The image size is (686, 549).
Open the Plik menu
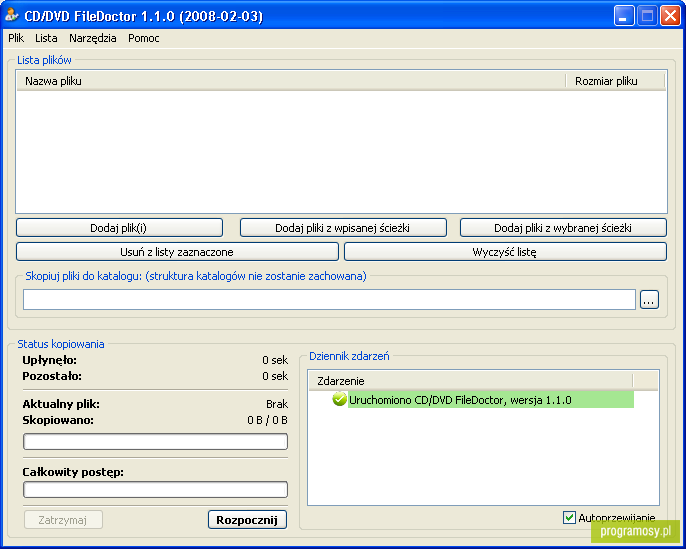16,38
